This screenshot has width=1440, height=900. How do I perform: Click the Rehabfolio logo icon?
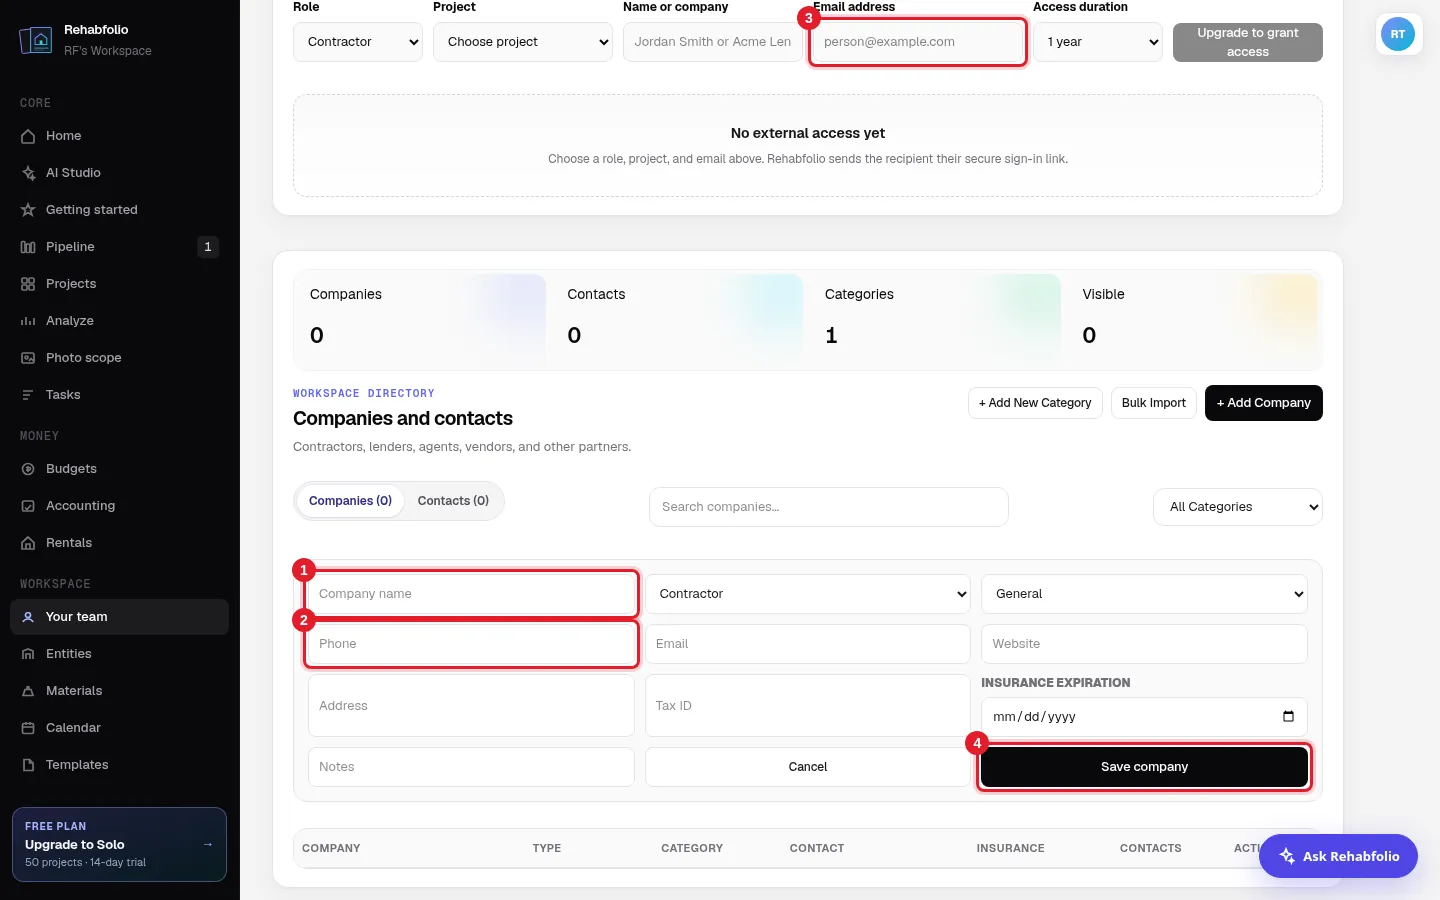pos(36,40)
